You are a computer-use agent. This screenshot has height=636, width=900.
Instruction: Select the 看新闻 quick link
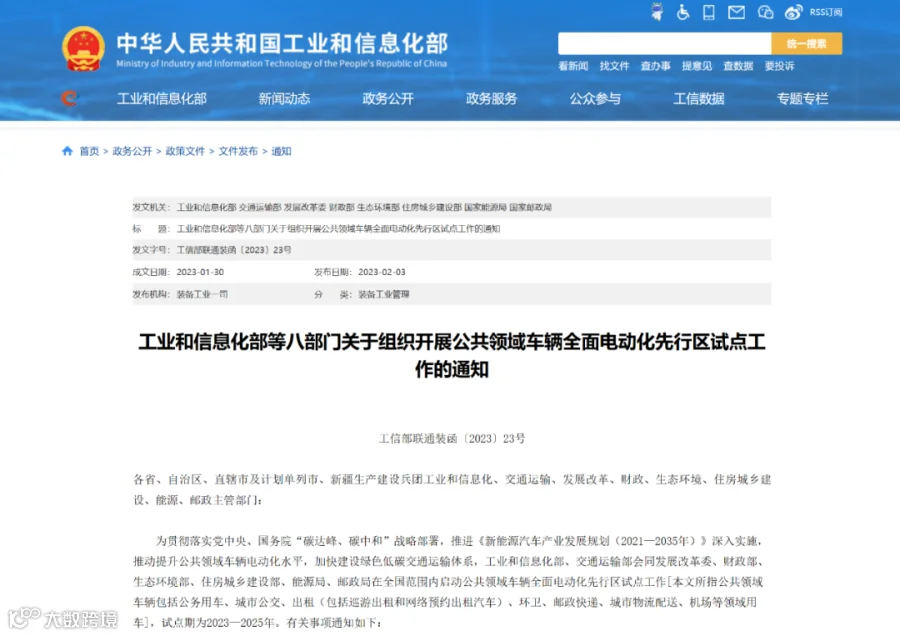573,66
